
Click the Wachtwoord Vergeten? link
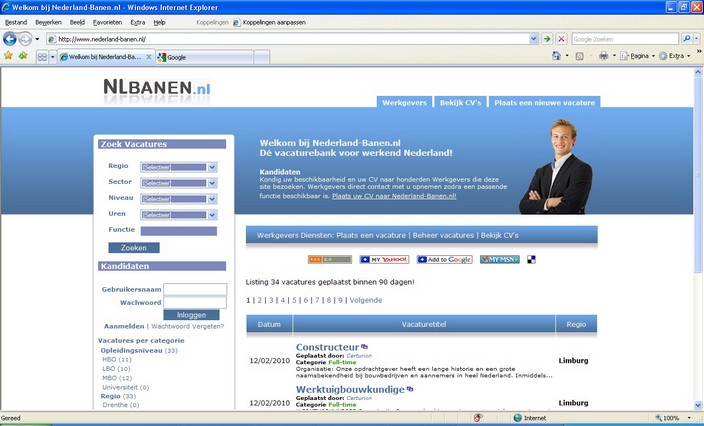188,326
